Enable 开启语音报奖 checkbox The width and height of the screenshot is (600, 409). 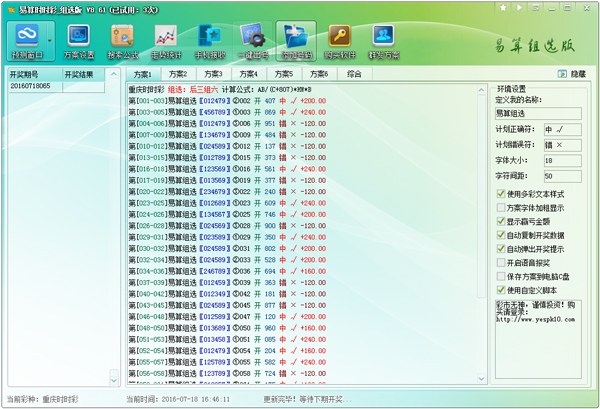[502, 262]
